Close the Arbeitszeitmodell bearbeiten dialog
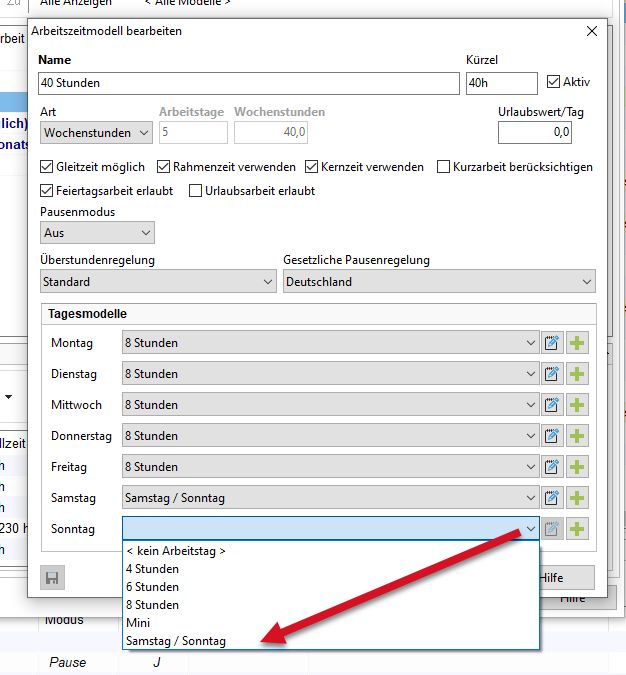This screenshot has width=626, height=675. coord(591,31)
